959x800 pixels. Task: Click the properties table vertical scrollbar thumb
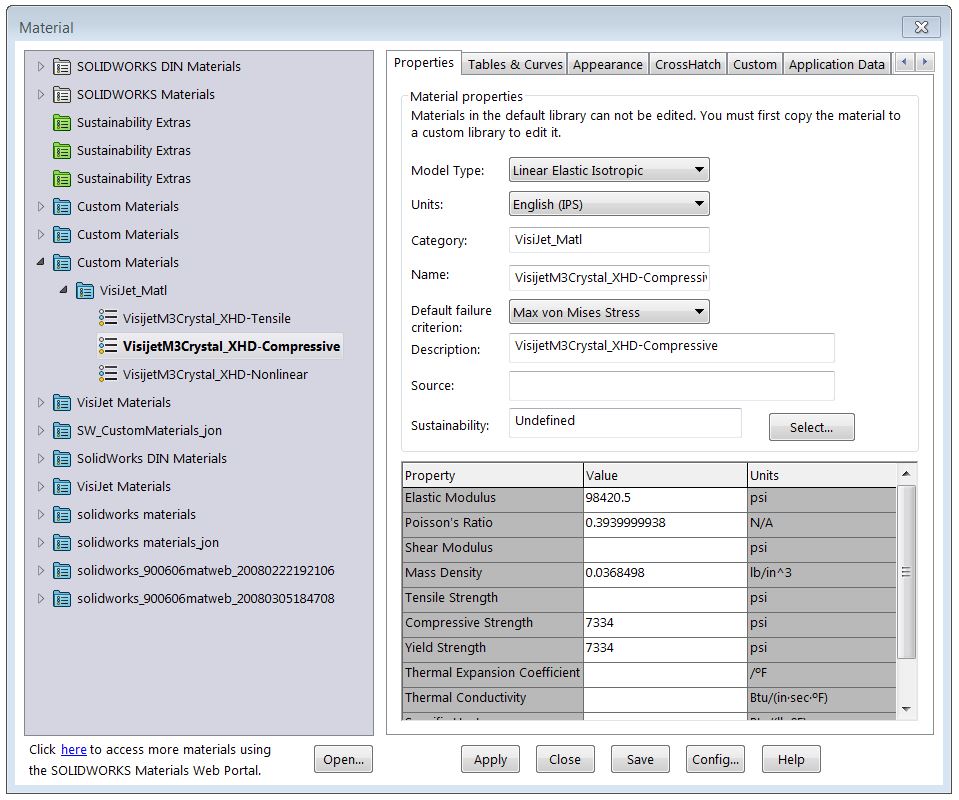[906, 572]
